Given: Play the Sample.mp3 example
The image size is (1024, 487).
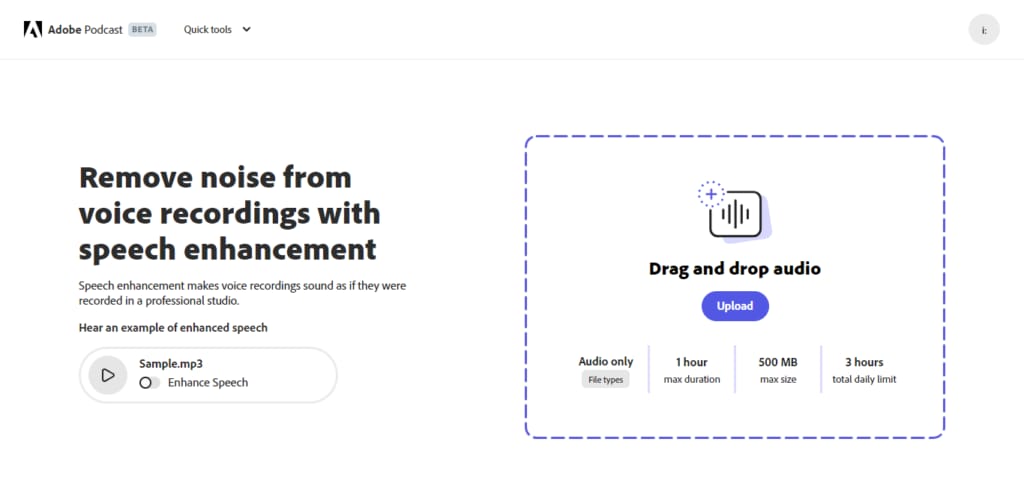Looking at the screenshot, I should [108, 375].
